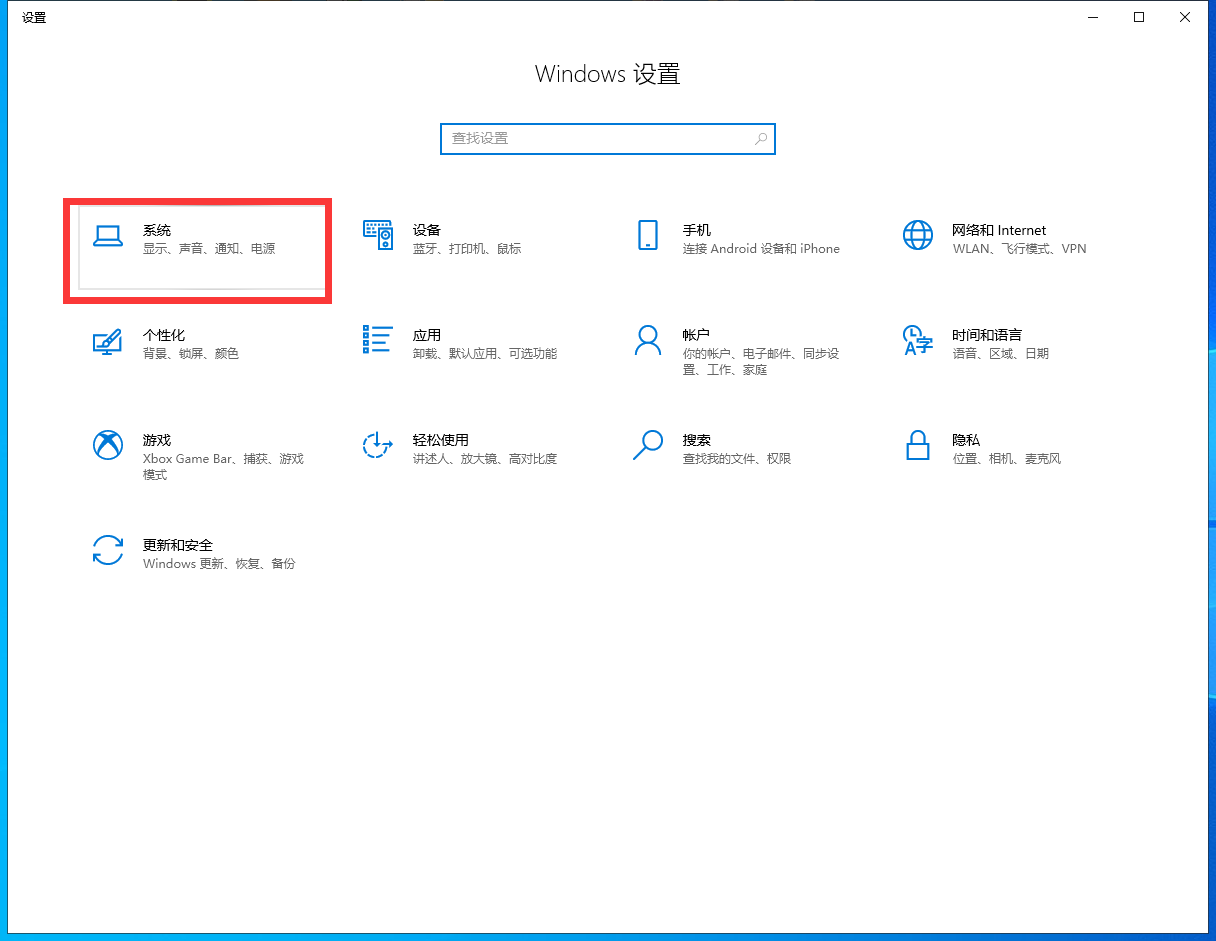The height and width of the screenshot is (941, 1216).
Task: Open the 时间和语言 clock-letter icon
Action: [x=917, y=340]
